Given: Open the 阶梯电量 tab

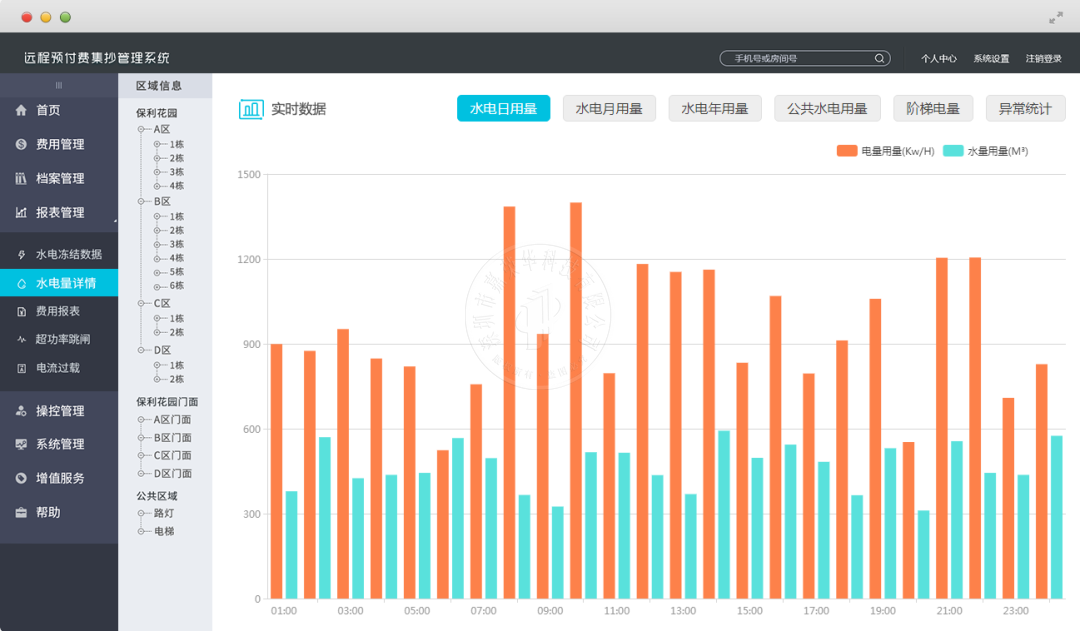Looking at the screenshot, I should tap(933, 108).
